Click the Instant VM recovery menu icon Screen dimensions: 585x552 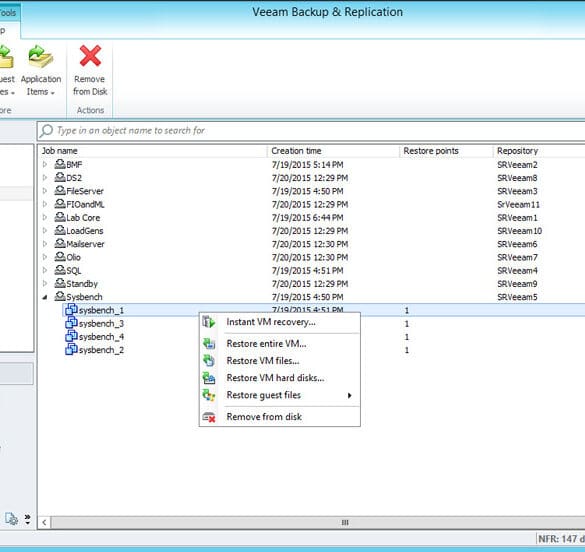coord(209,322)
